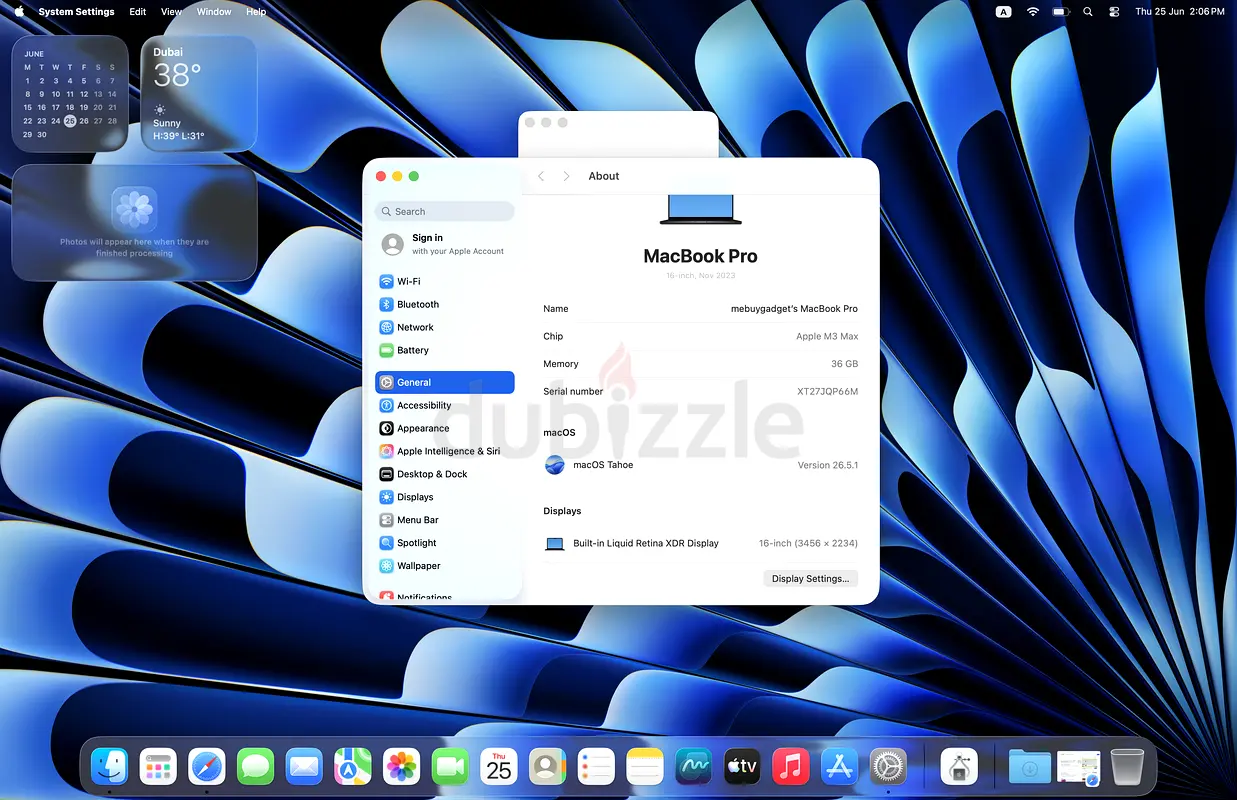
Task: Open the System Settings menu in the menu bar
Action: click(x=76, y=12)
